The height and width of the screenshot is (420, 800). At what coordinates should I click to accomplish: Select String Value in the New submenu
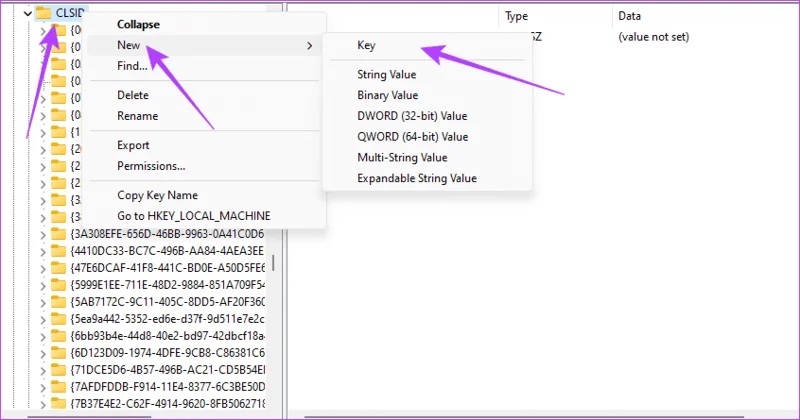pos(387,75)
